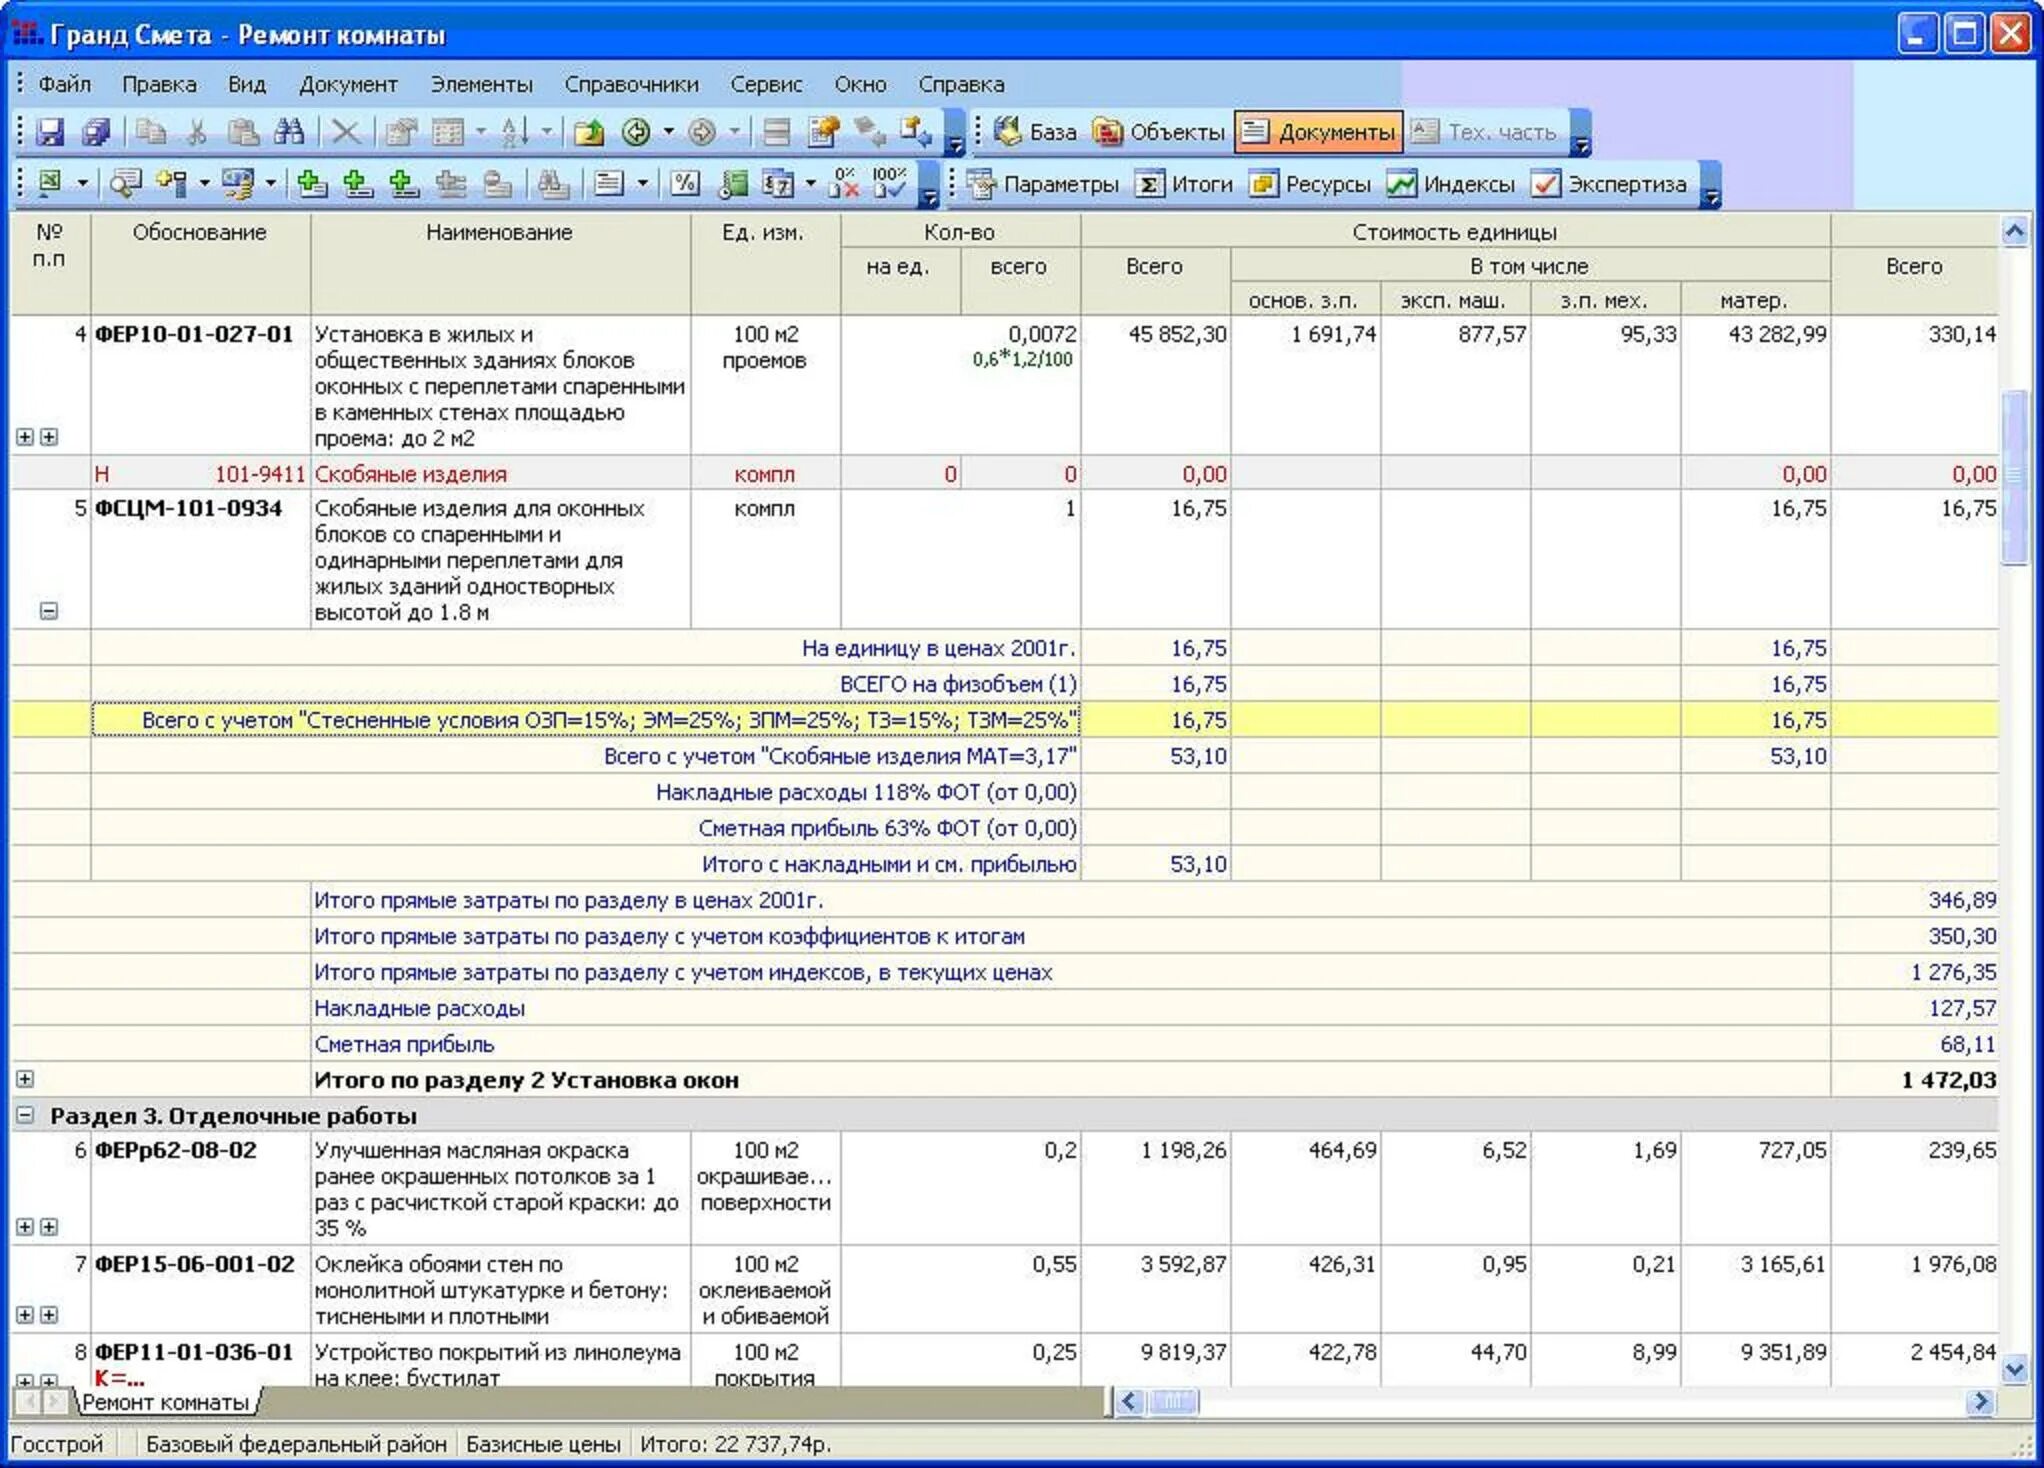Image resolution: width=2044 pixels, height=1468 pixels.
Task: Click the Excel export icon
Action: click(50, 183)
